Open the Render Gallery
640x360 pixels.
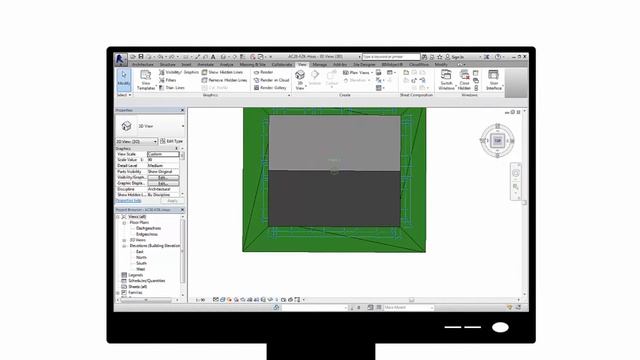point(270,88)
